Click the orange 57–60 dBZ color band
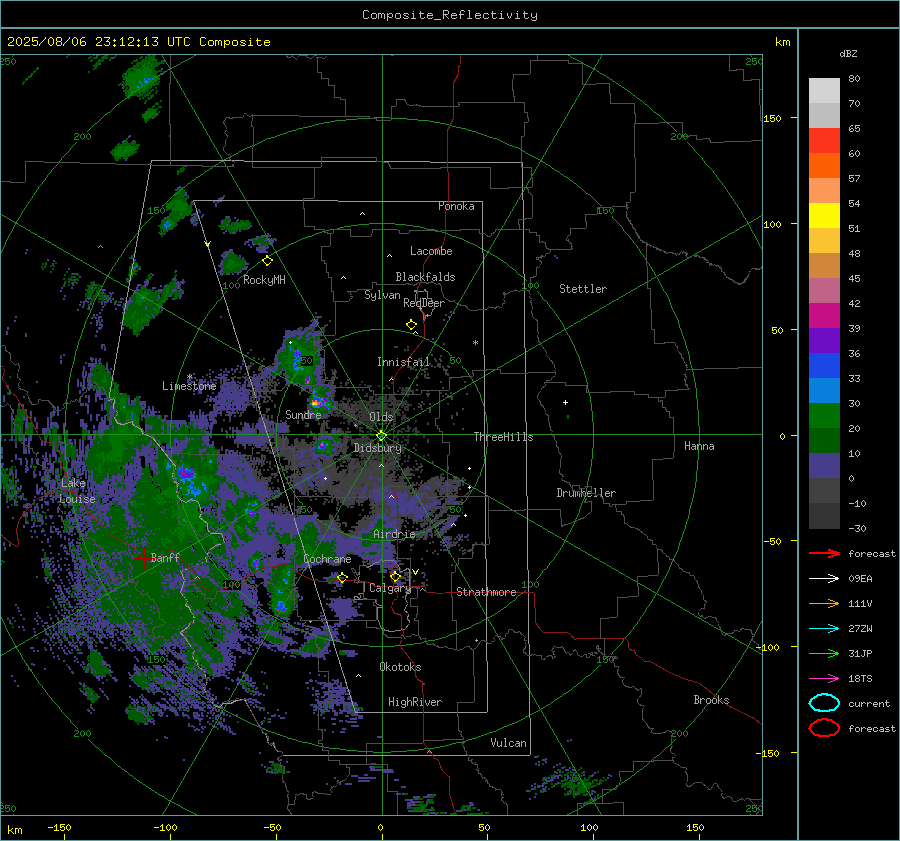Viewport: 900px width, 841px height. (824, 166)
